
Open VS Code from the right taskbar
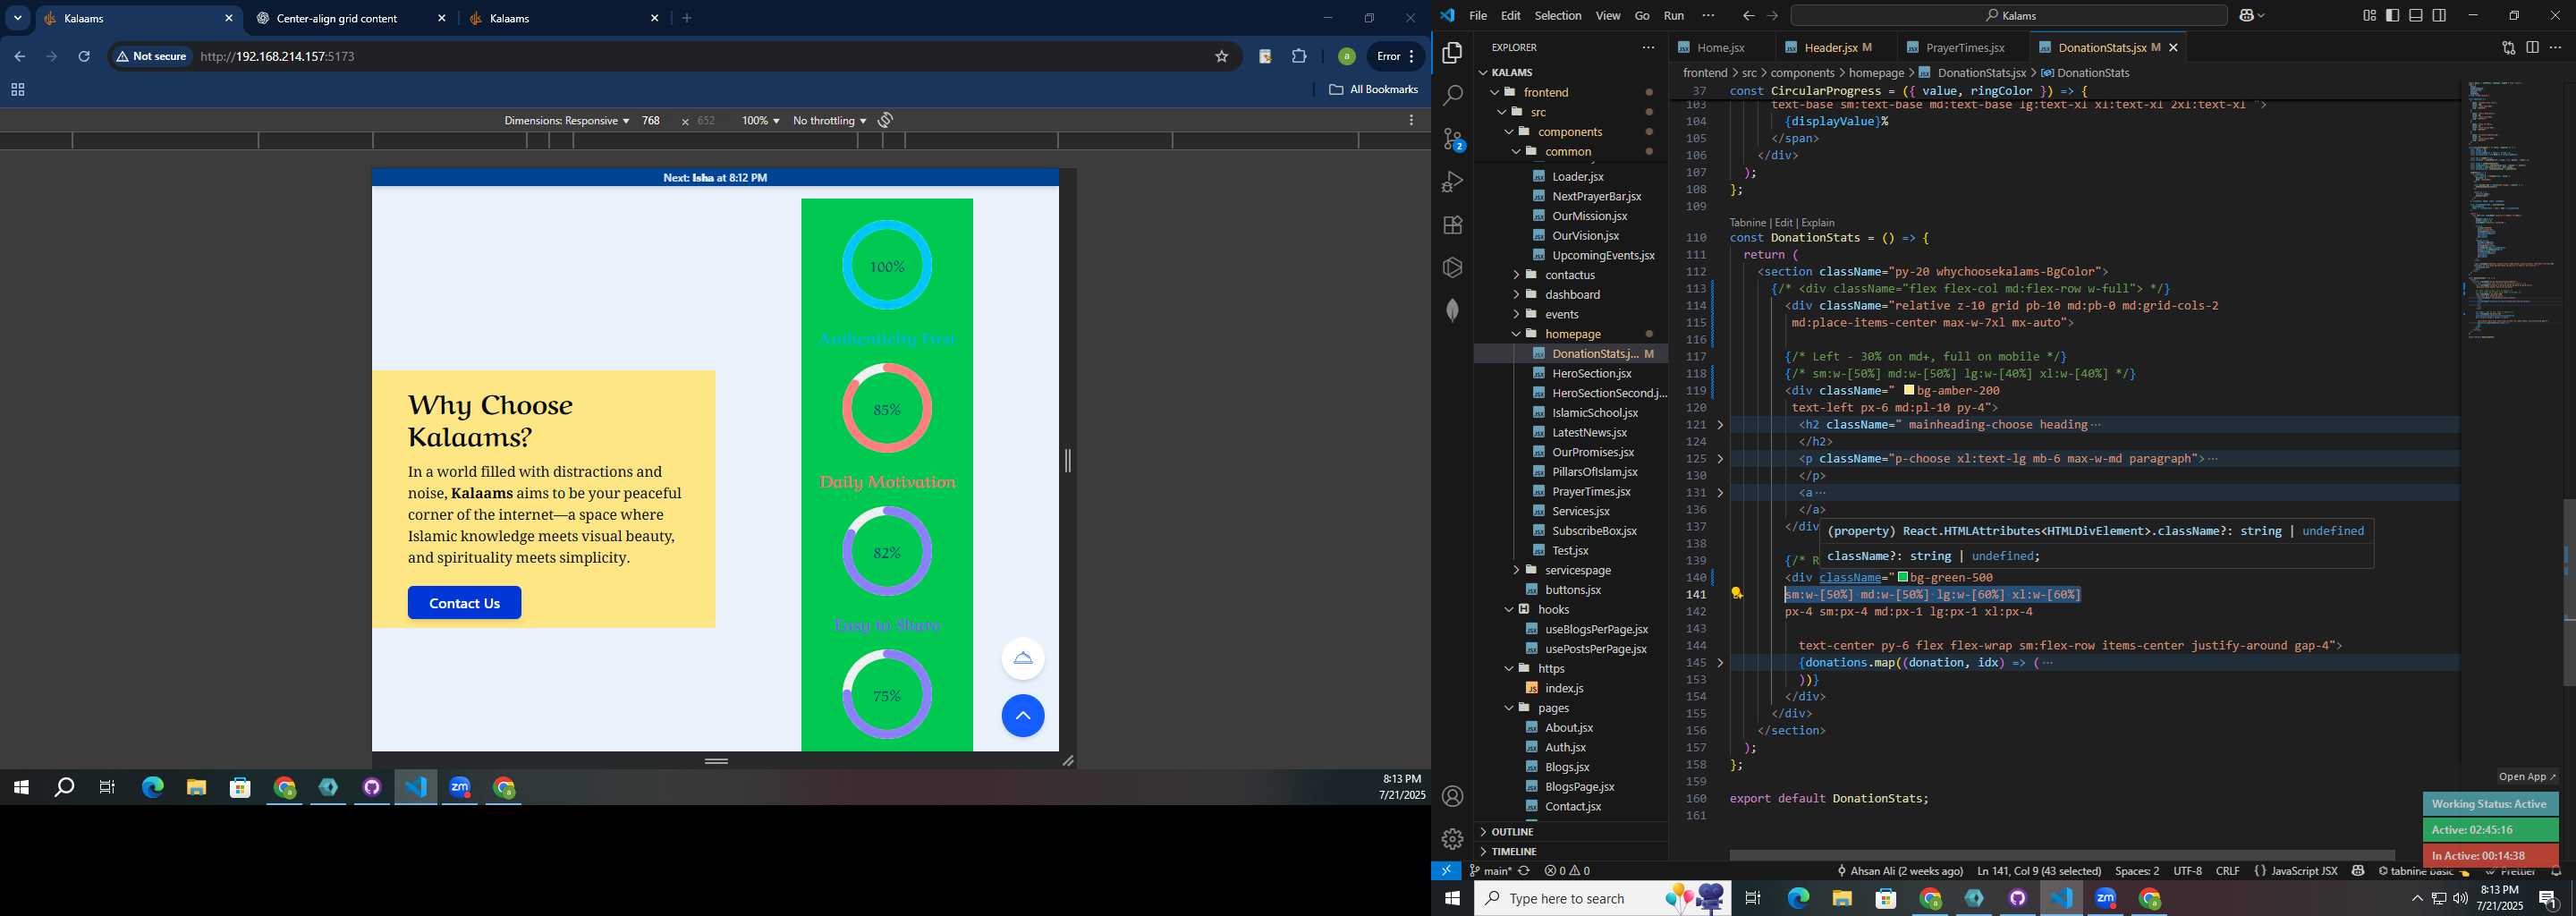(2062, 898)
